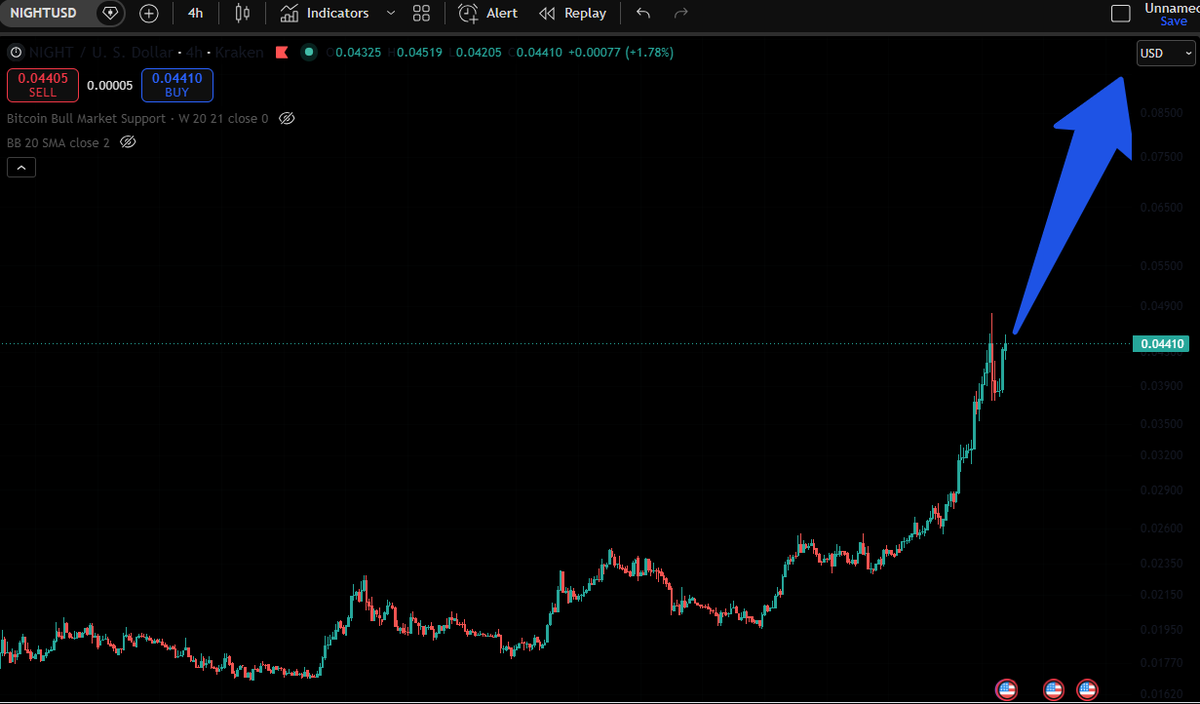Click the 0.03500 price axis label

click(x=1162, y=424)
